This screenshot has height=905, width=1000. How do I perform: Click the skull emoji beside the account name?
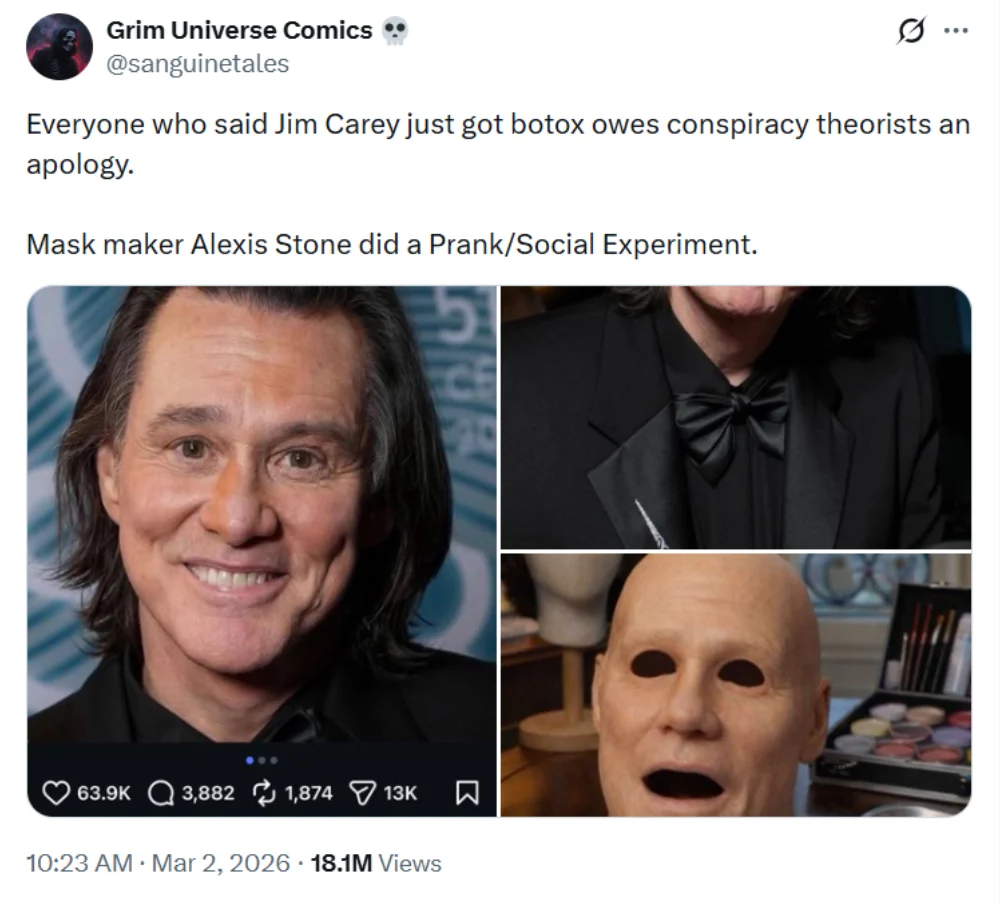point(395,31)
